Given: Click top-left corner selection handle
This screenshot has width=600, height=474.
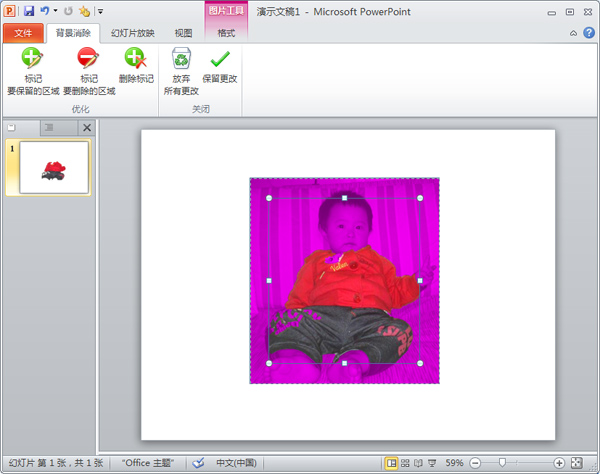Looking at the screenshot, I should tap(269, 198).
